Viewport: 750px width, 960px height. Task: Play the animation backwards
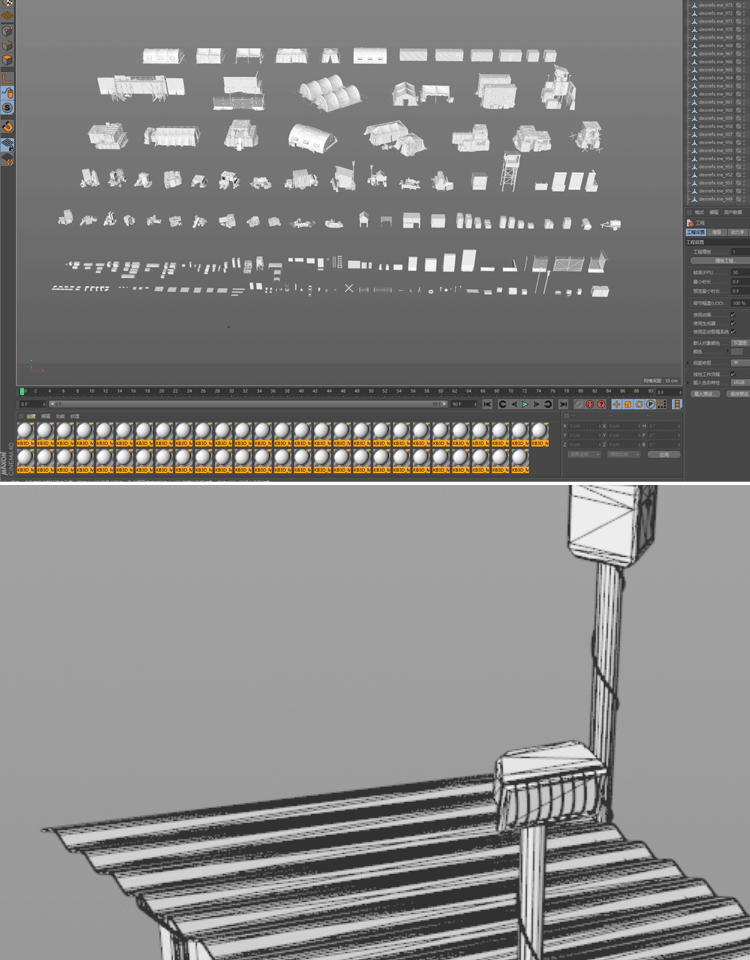click(514, 404)
